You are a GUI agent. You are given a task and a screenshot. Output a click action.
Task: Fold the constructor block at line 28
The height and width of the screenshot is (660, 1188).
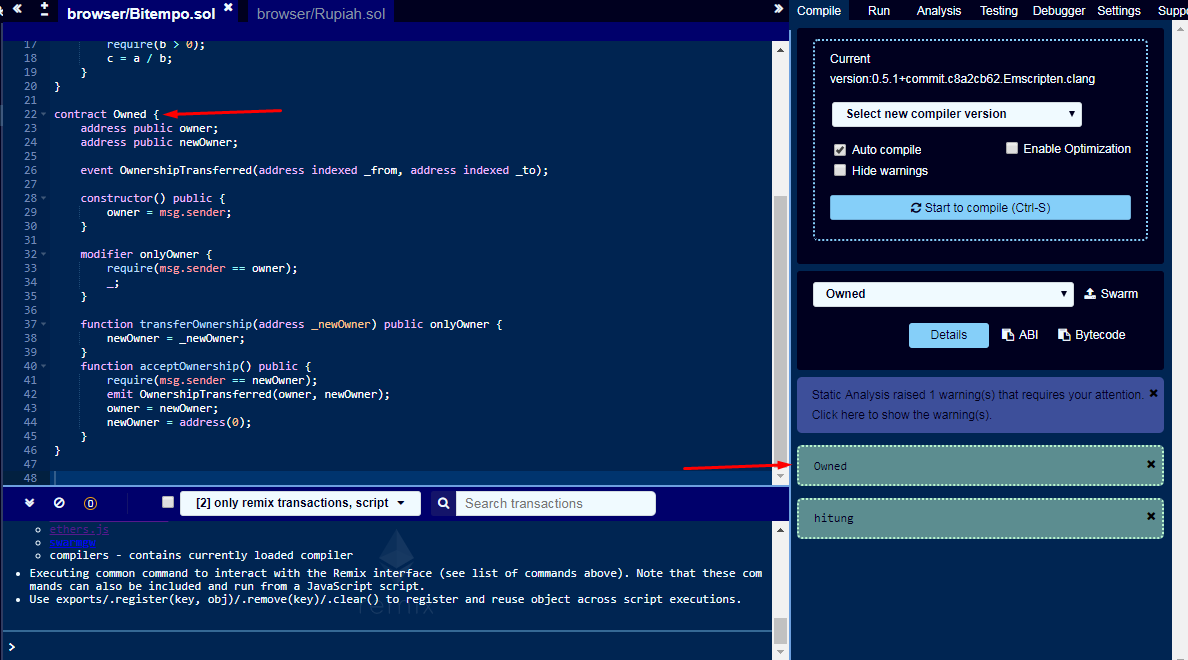coord(43,199)
